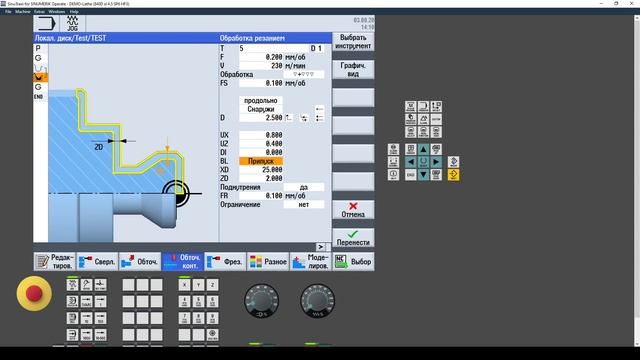Click the cursor up arrow key
The width and height of the screenshot is (640, 360).
point(423,149)
